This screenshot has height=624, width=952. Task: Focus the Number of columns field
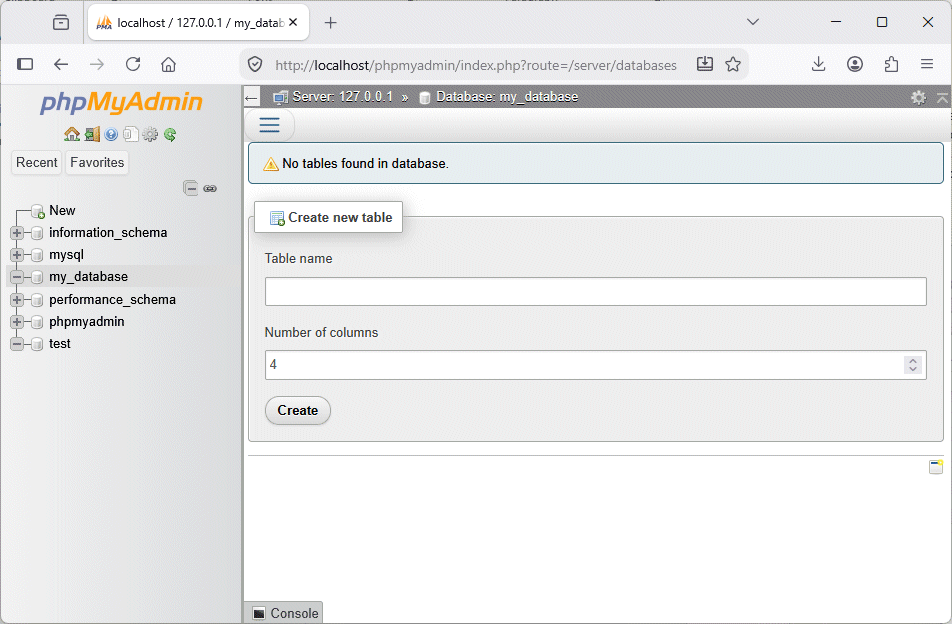[596, 365]
